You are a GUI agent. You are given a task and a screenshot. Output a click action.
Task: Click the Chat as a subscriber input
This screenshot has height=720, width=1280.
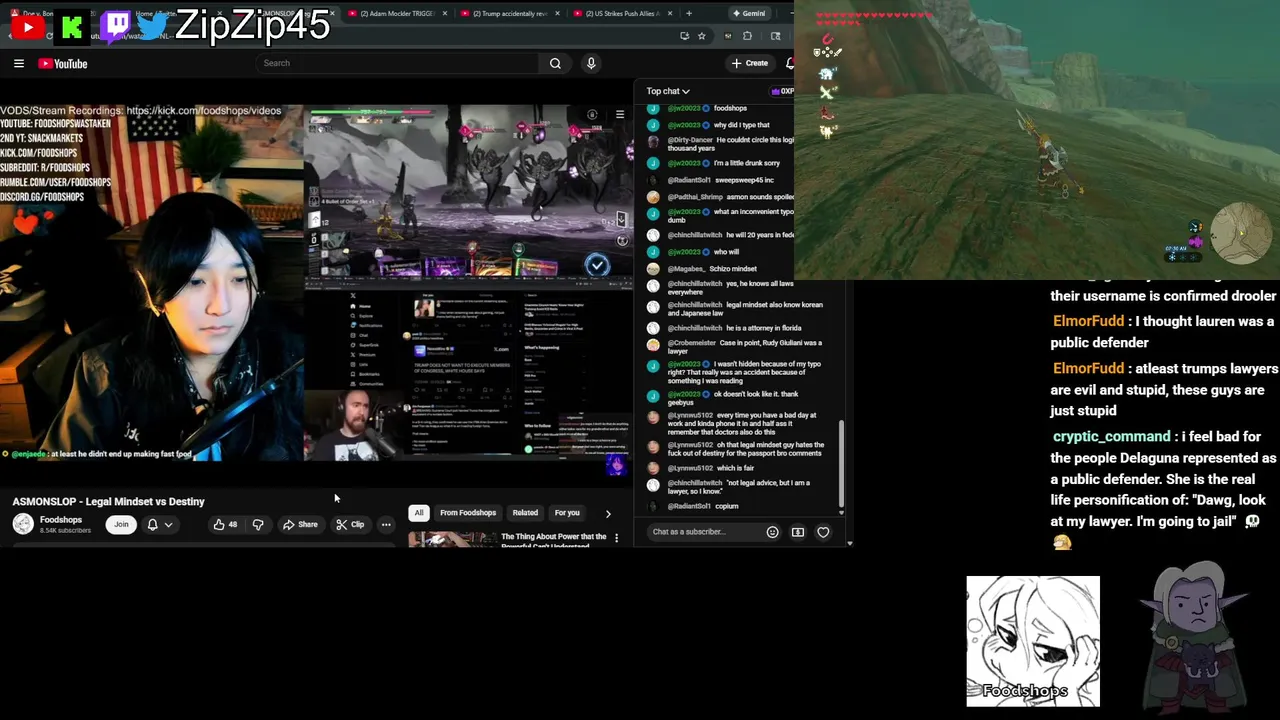click(x=705, y=532)
